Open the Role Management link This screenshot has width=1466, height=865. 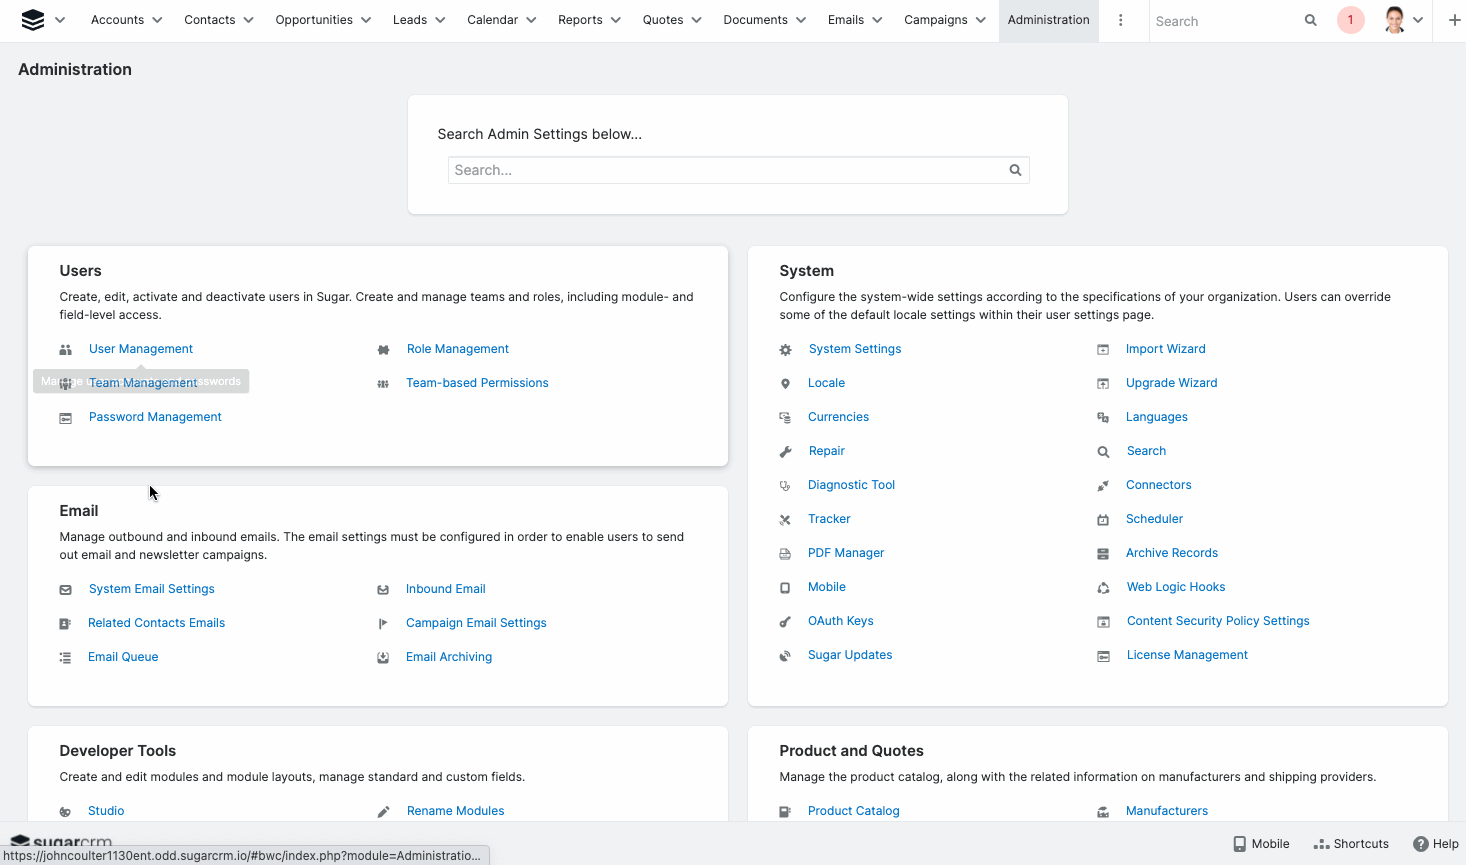[457, 349]
